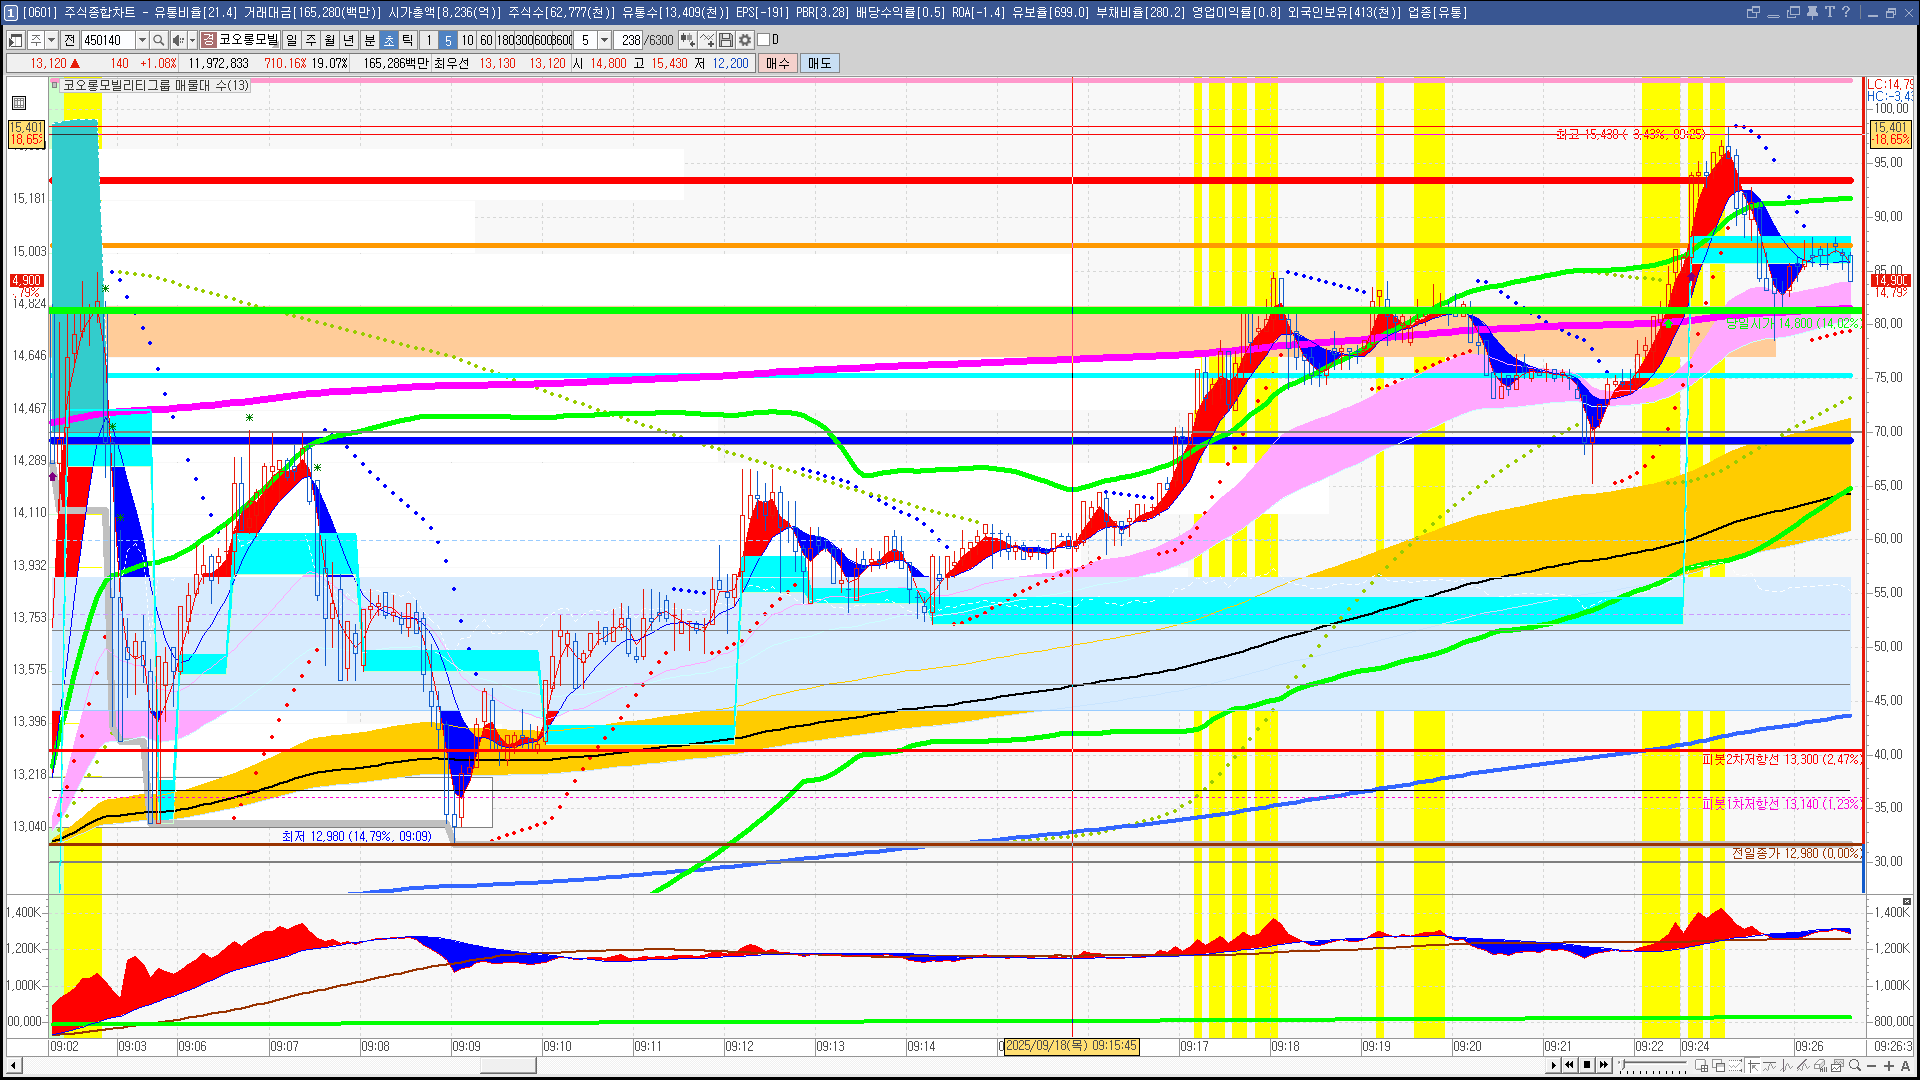Viewport: 1920px width, 1080px height.
Task: Open the stock code 450140 dropdown arrow
Action: pos(142,40)
